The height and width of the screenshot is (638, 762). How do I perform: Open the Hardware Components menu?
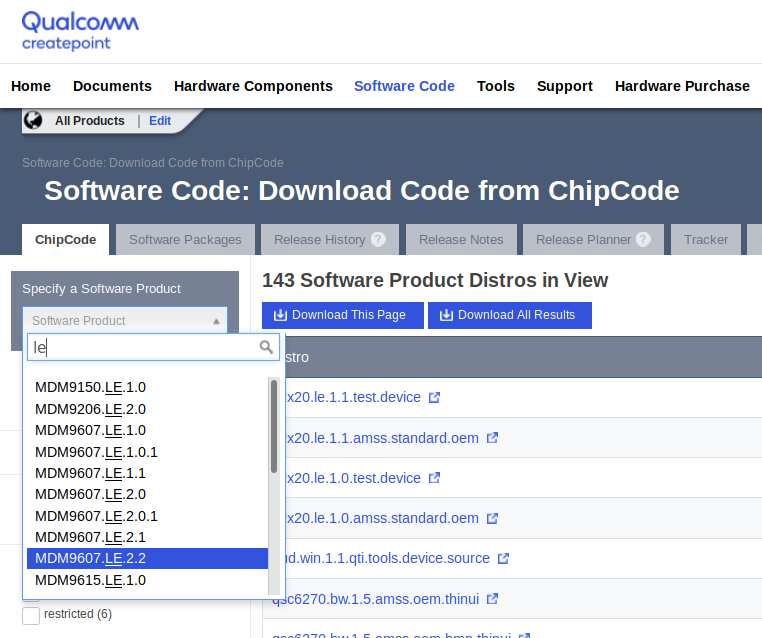coord(253,86)
